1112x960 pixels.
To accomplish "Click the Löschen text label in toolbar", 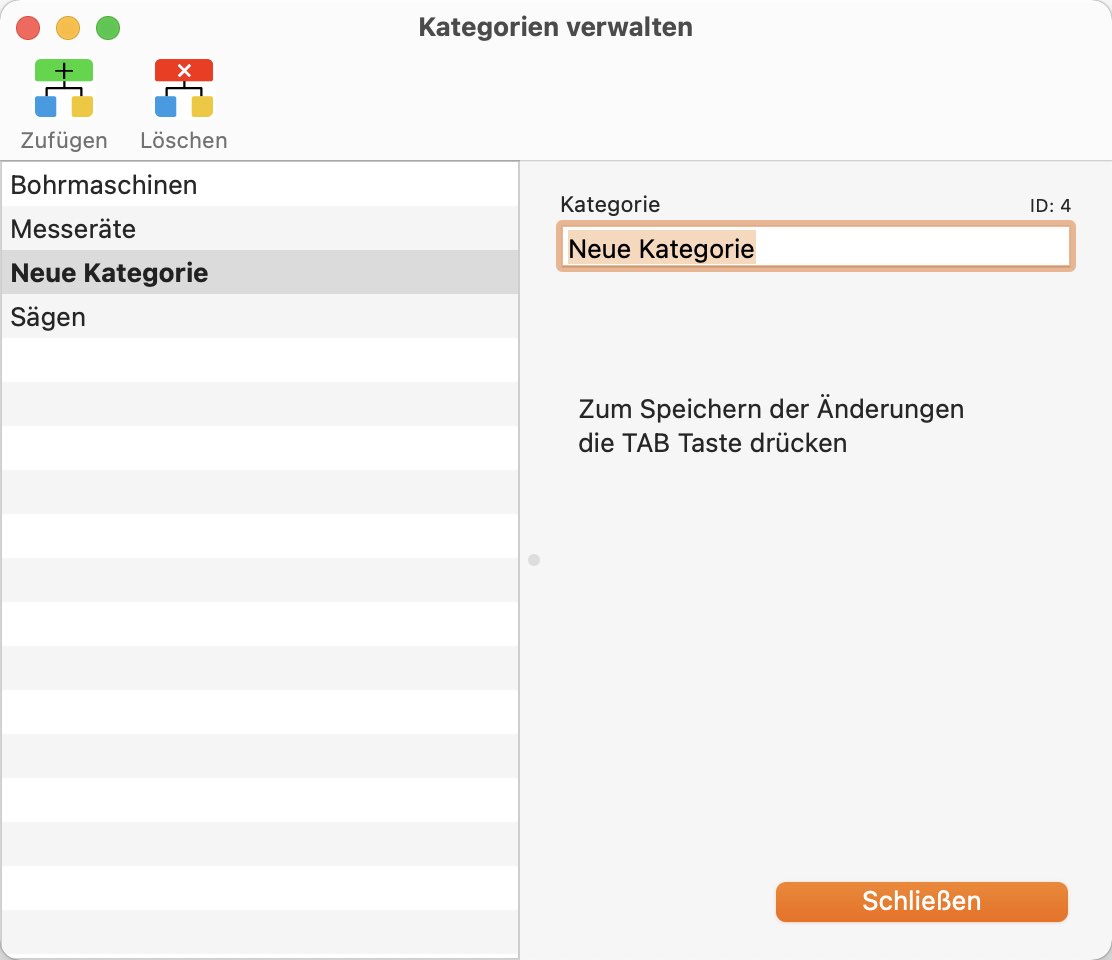I will (x=184, y=140).
